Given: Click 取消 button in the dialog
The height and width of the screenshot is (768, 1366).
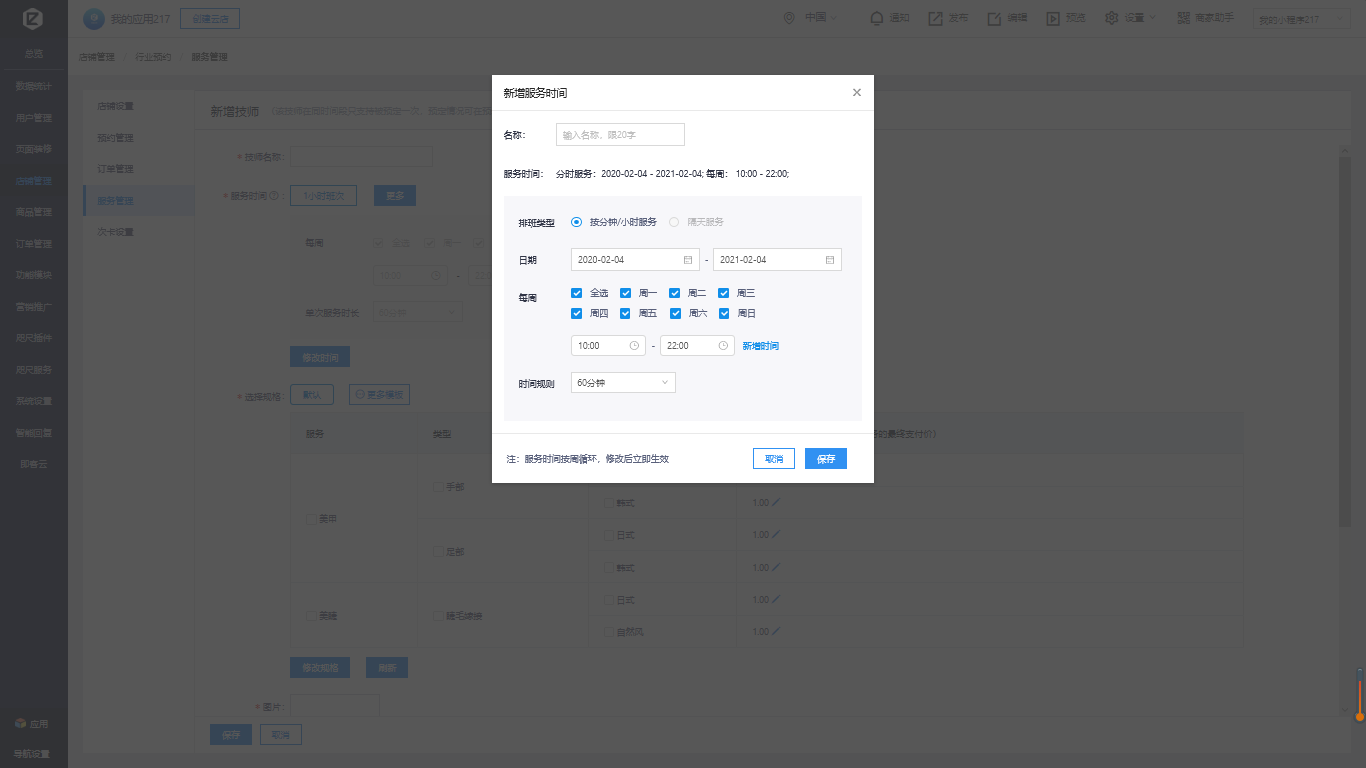Looking at the screenshot, I should click(774, 458).
